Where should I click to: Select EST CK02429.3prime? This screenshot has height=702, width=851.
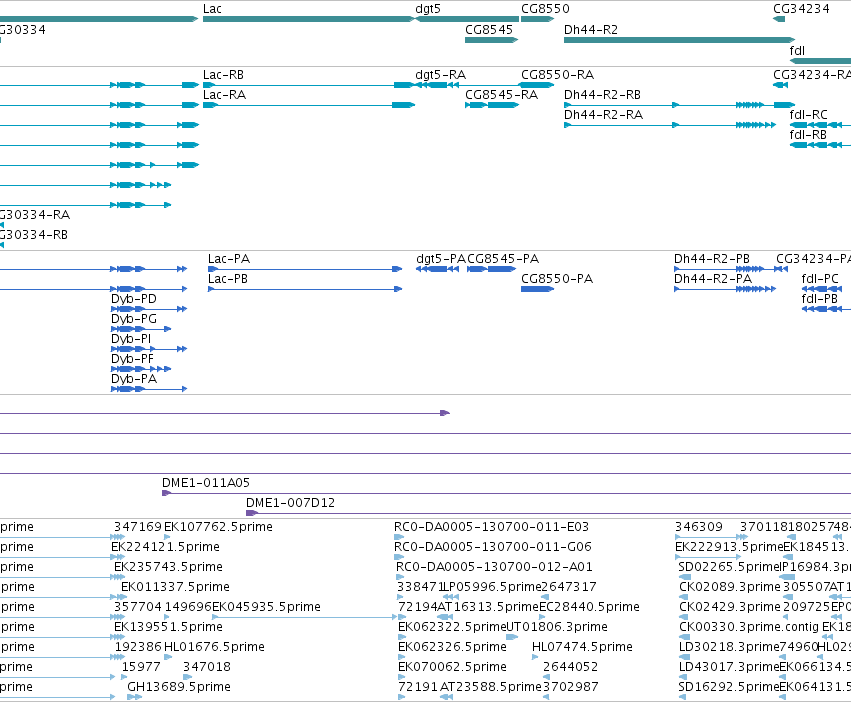click(x=730, y=607)
